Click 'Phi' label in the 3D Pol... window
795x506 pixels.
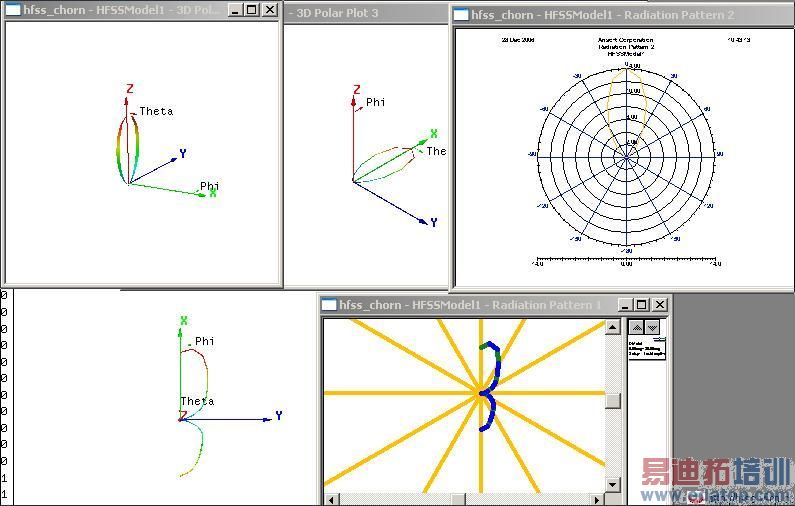click(x=209, y=186)
